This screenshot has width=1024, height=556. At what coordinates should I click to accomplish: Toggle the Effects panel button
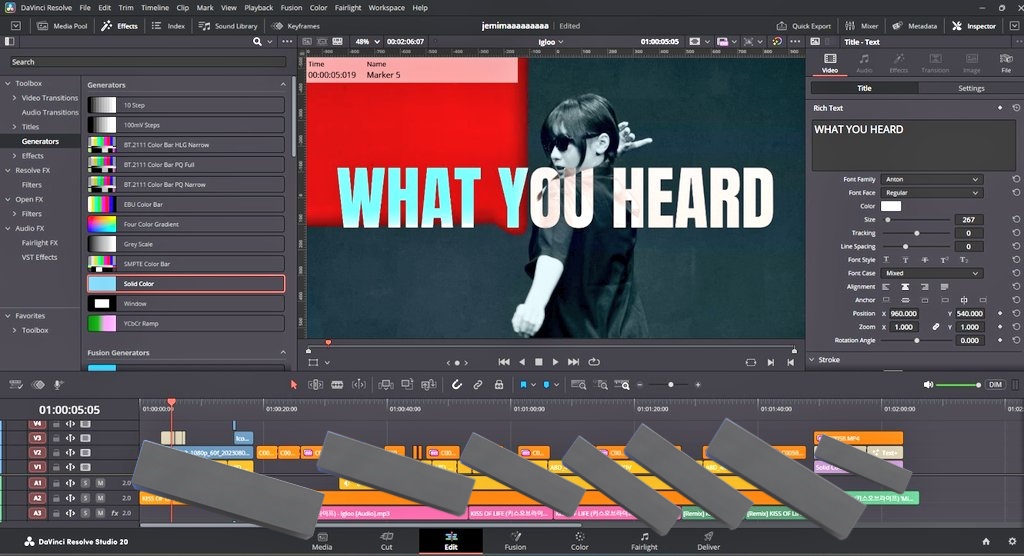coord(119,26)
